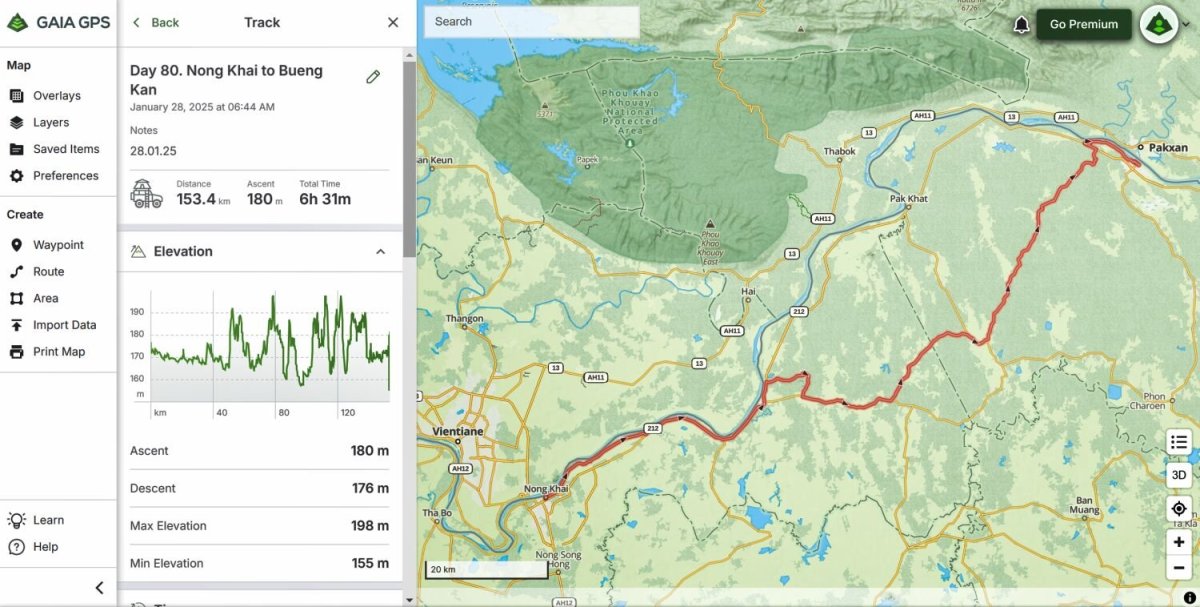Select the Route creation tool
1200x607 pixels.
click(x=46, y=271)
